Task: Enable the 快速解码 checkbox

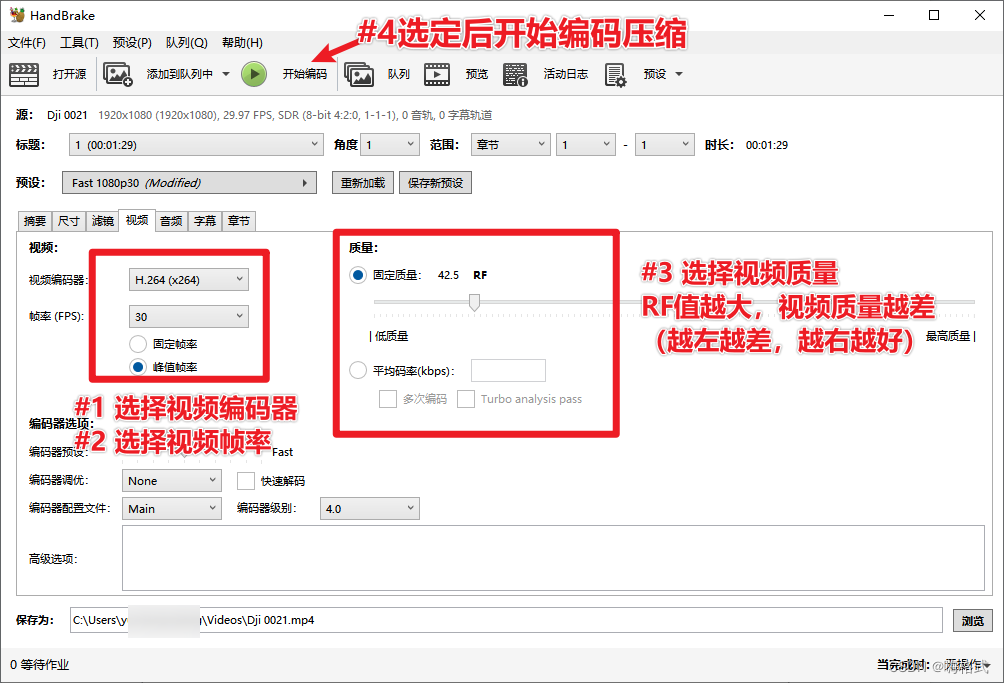Action: click(246, 481)
